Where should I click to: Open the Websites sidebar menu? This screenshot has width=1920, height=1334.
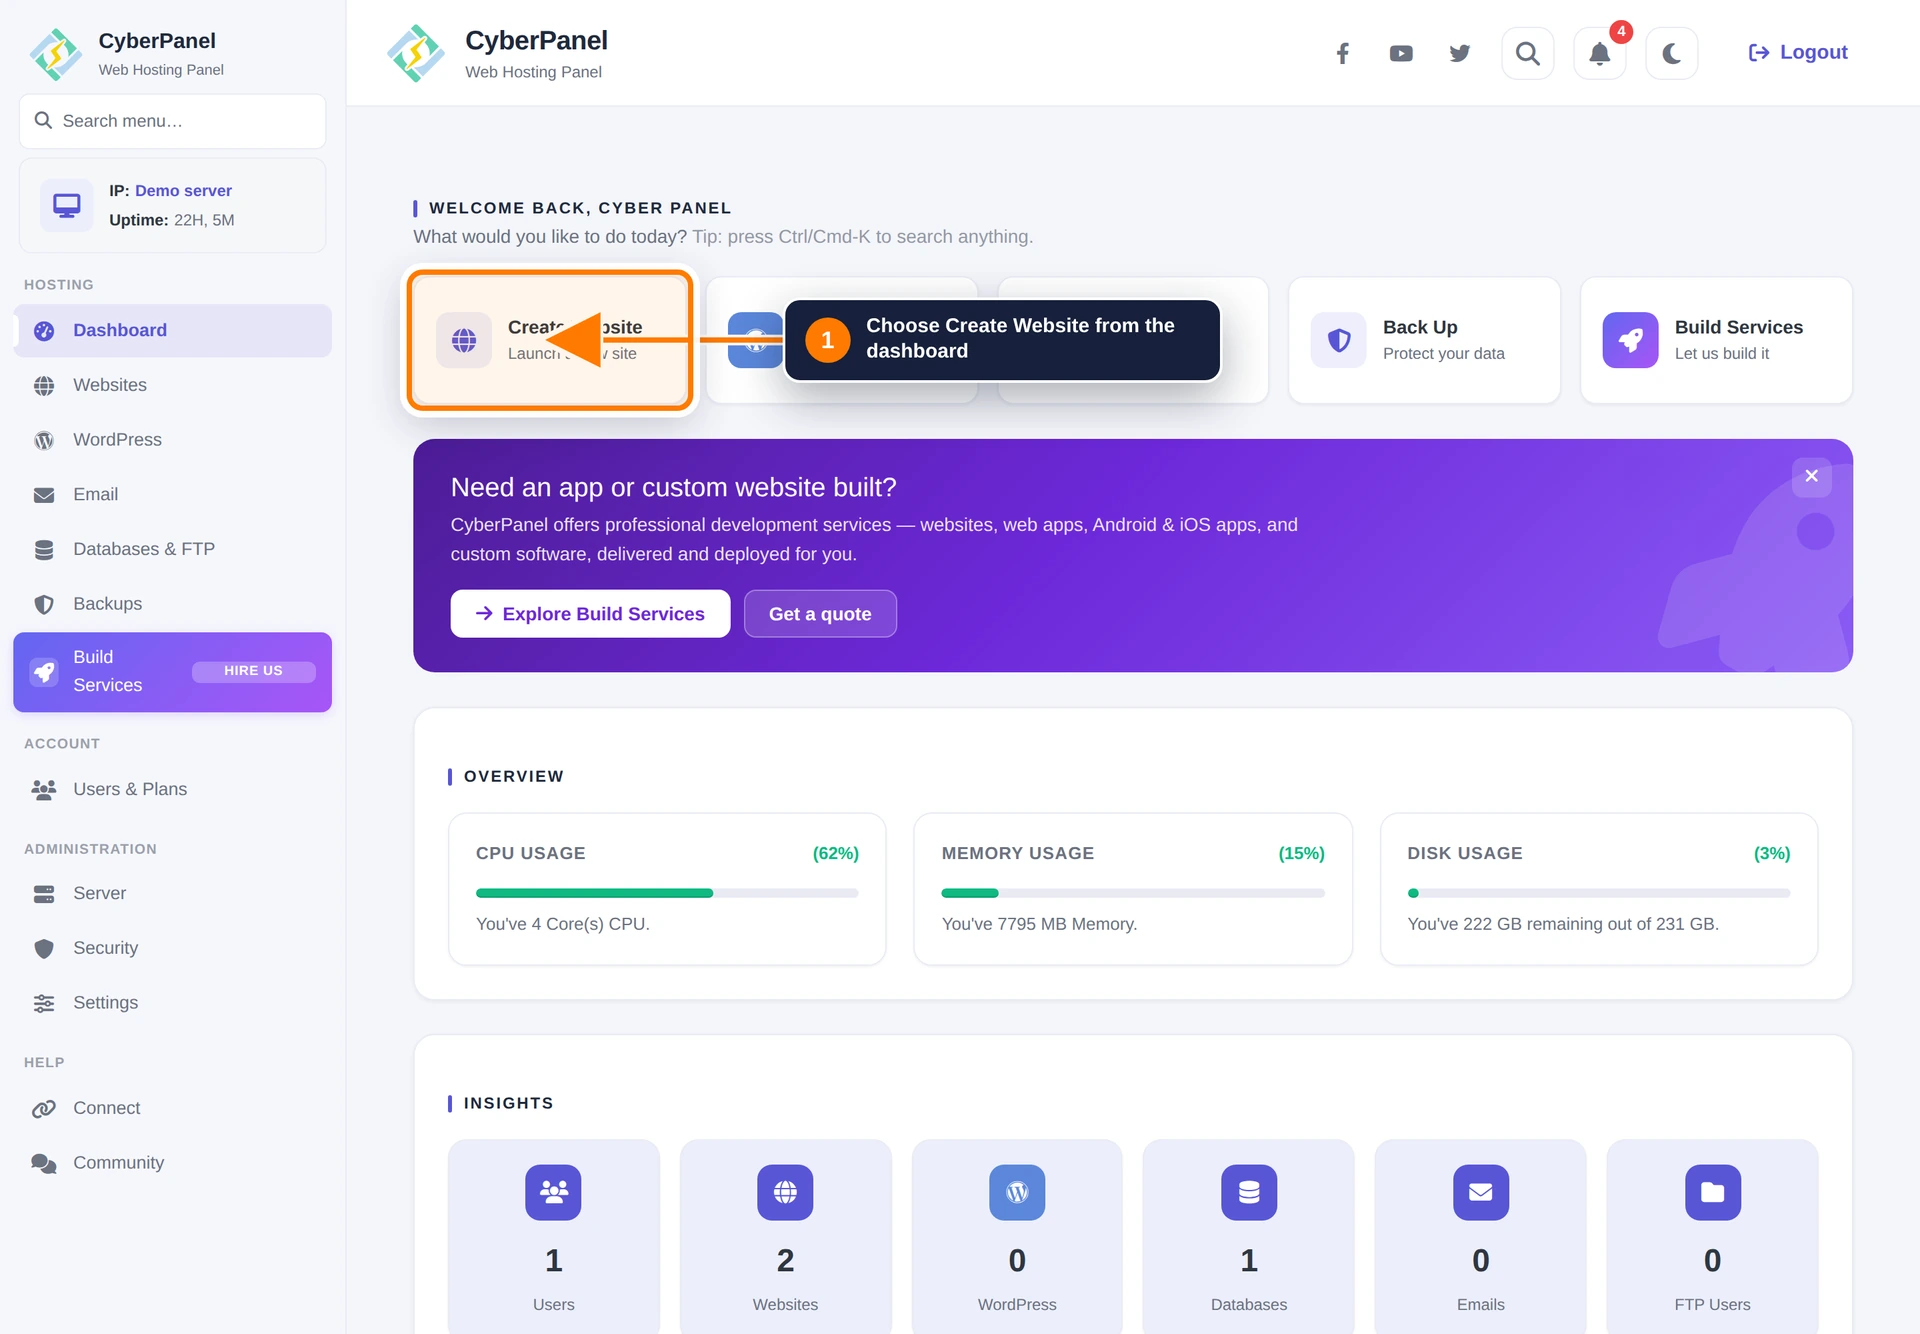pyautogui.click(x=172, y=385)
